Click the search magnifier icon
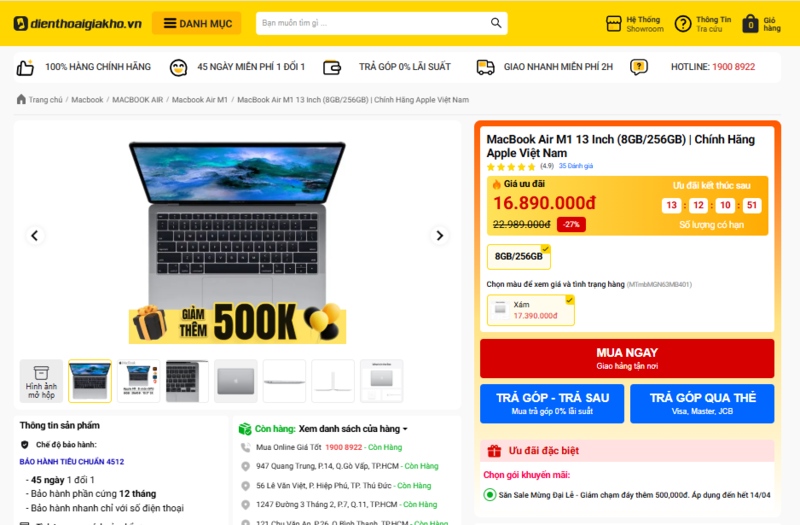The image size is (800, 525). point(496,23)
